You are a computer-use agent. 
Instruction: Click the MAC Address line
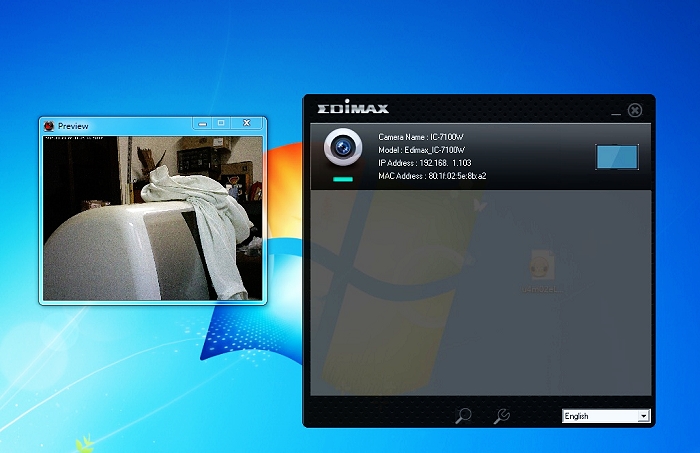coord(432,176)
